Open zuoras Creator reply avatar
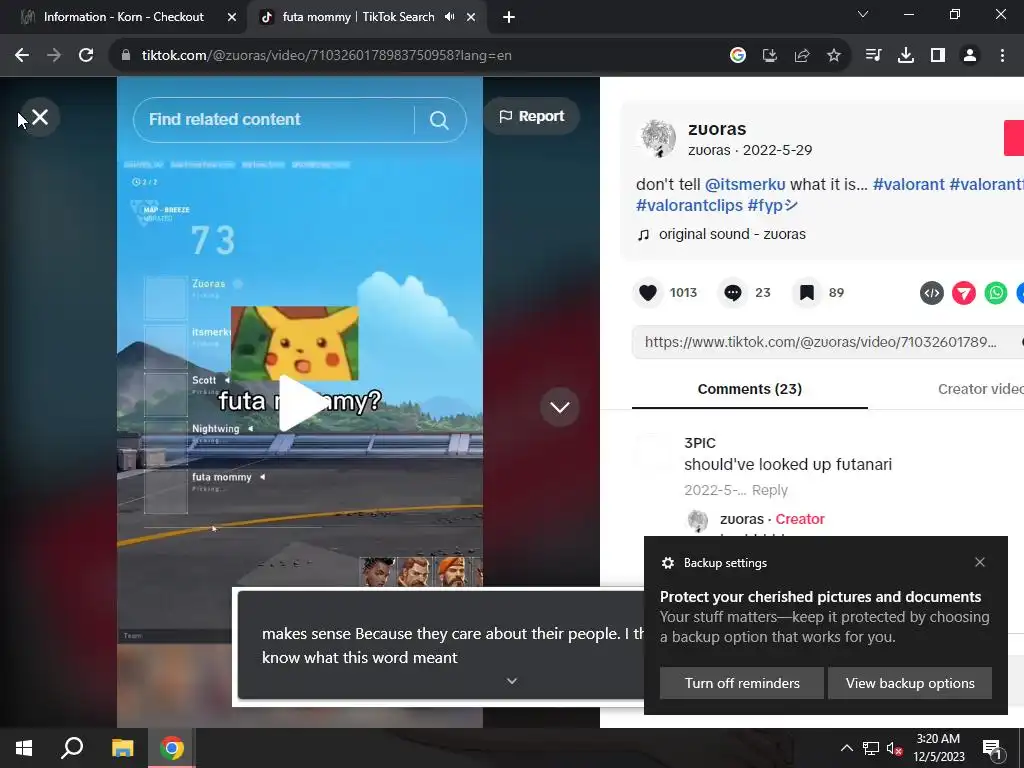The height and width of the screenshot is (768, 1024). click(697, 520)
